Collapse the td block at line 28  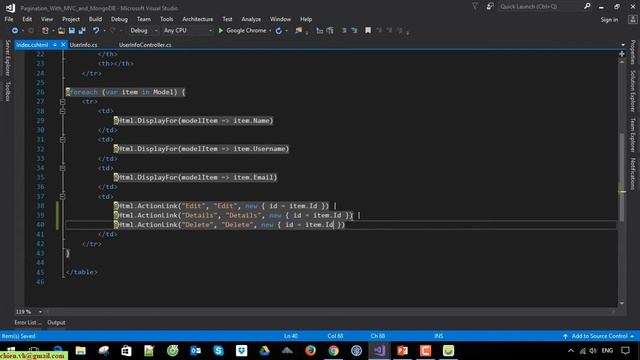[62, 111]
